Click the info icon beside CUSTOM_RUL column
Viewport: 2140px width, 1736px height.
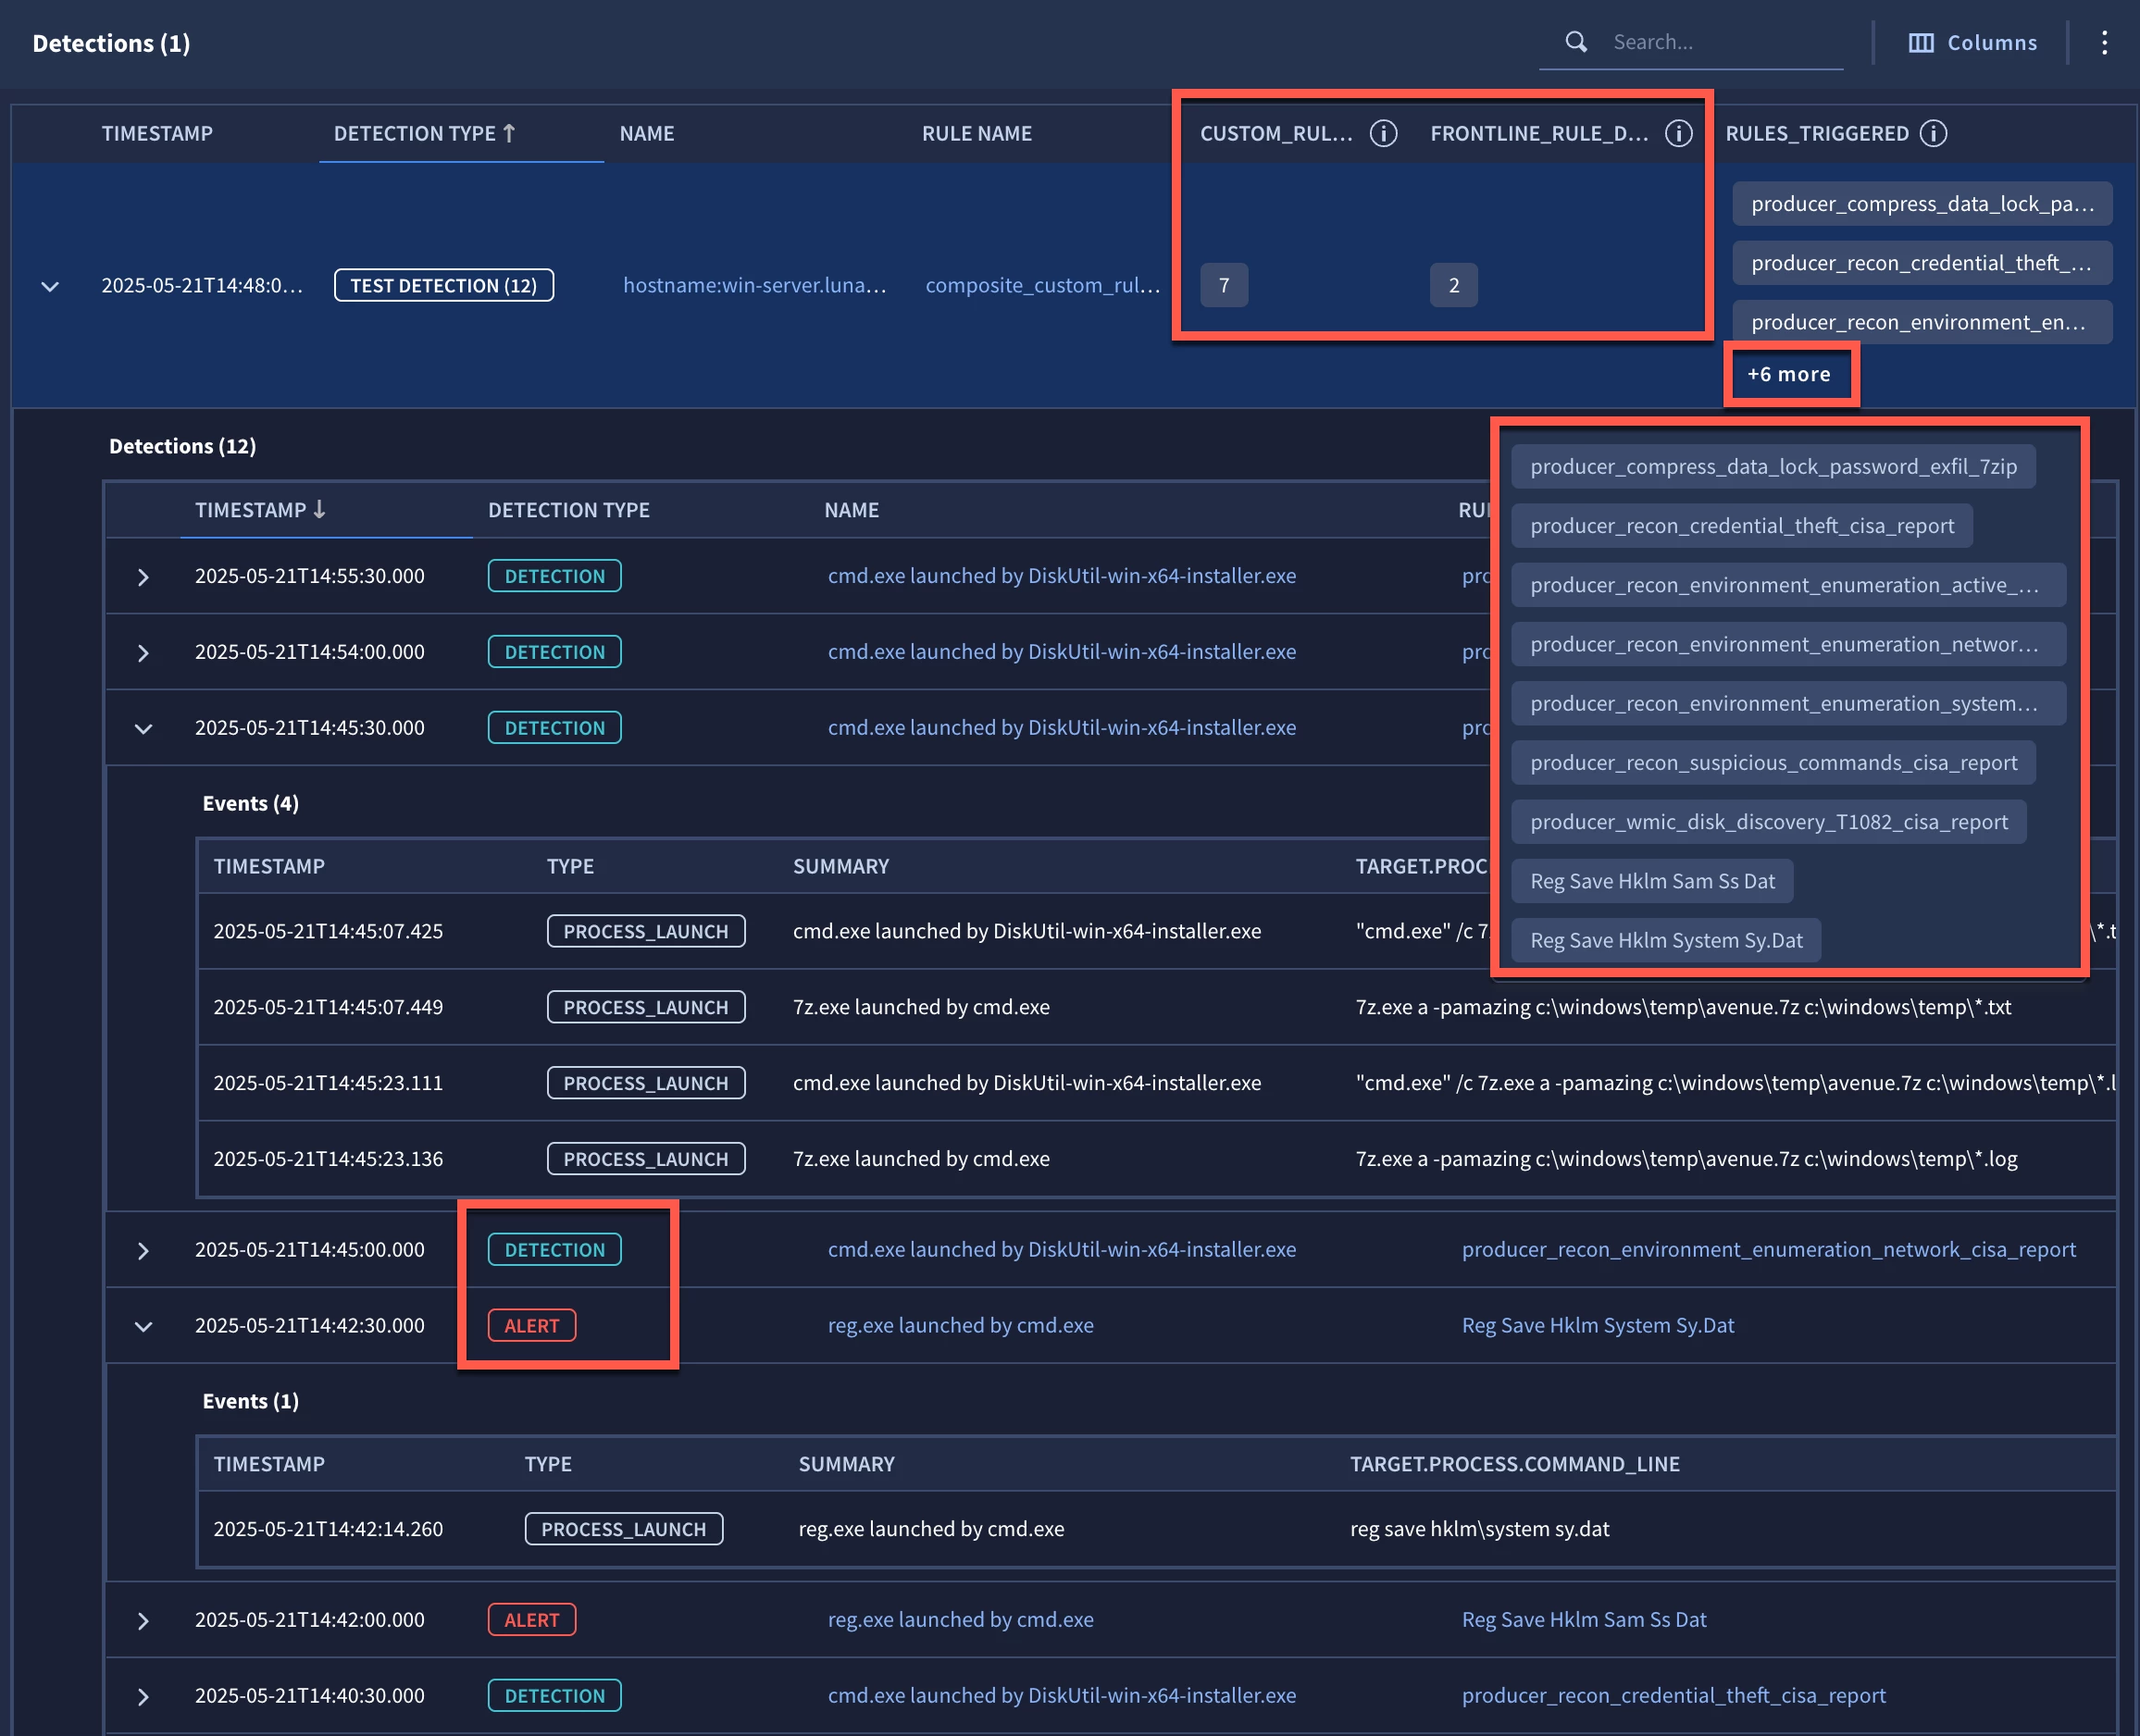tap(1383, 133)
